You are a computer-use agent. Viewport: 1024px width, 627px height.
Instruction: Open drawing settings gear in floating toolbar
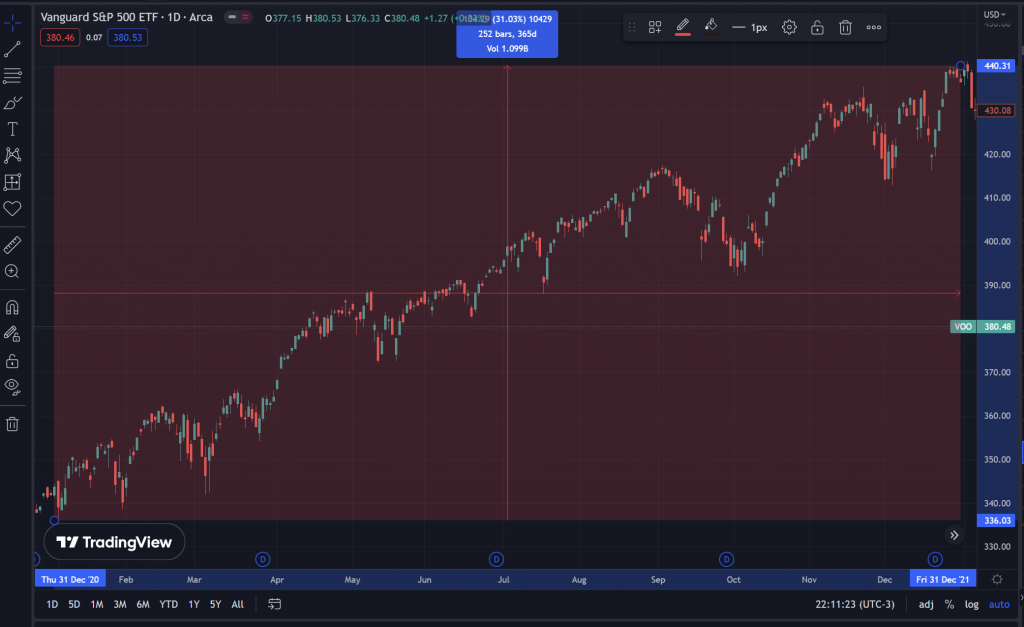(x=789, y=28)
